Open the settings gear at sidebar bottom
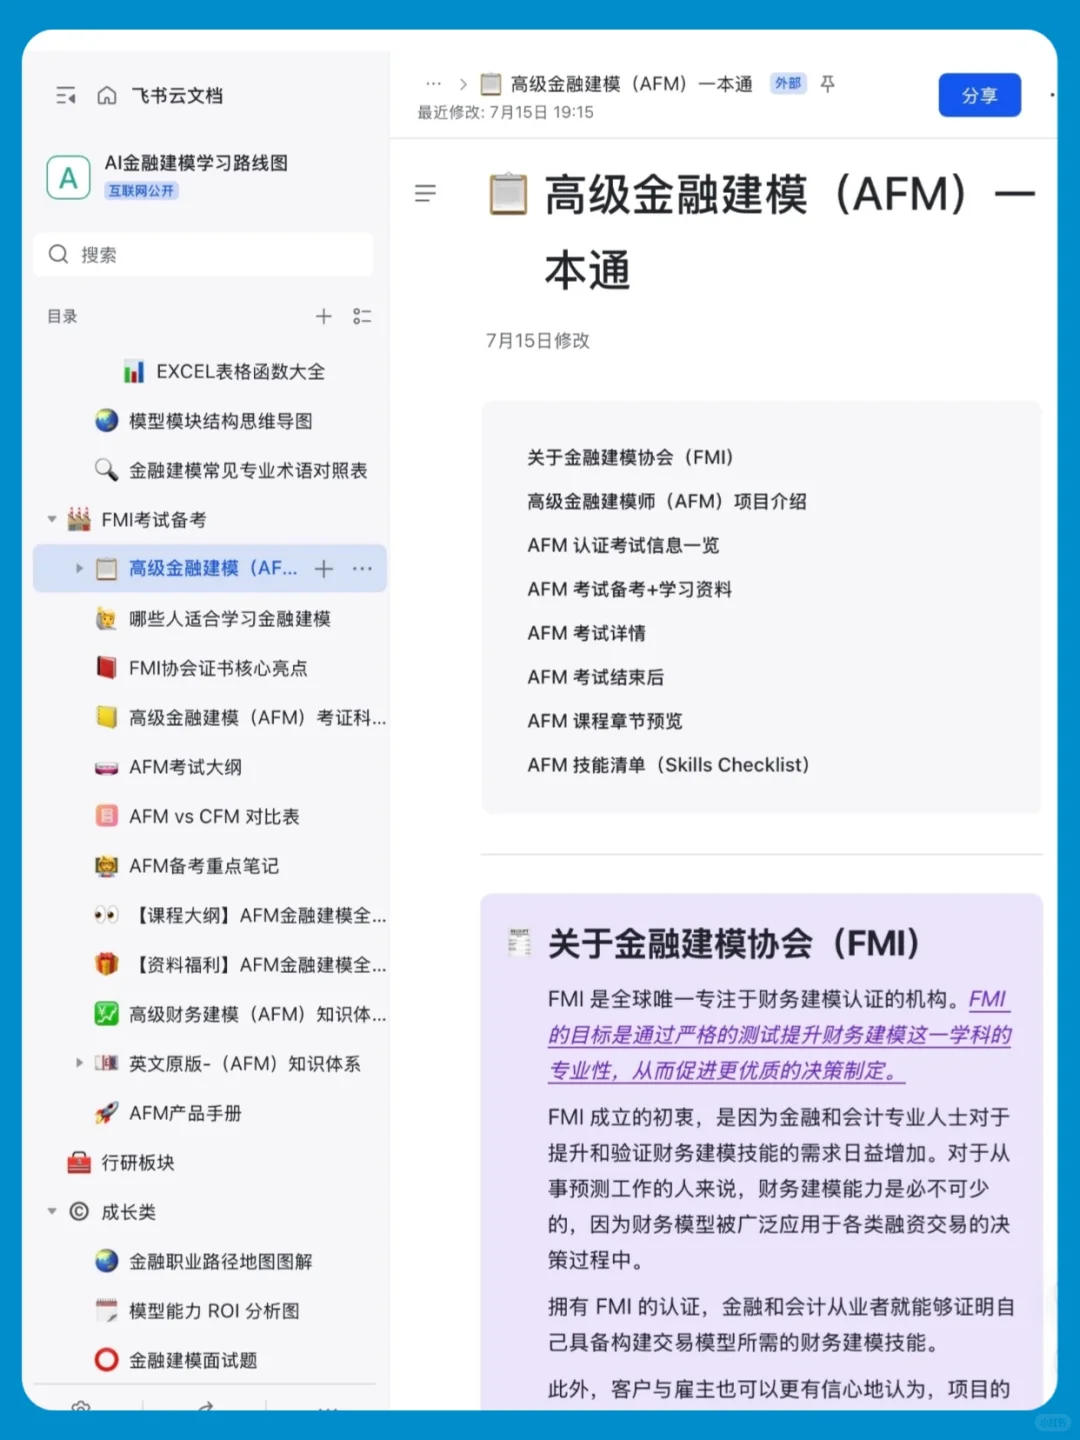 pos(81,1408)
